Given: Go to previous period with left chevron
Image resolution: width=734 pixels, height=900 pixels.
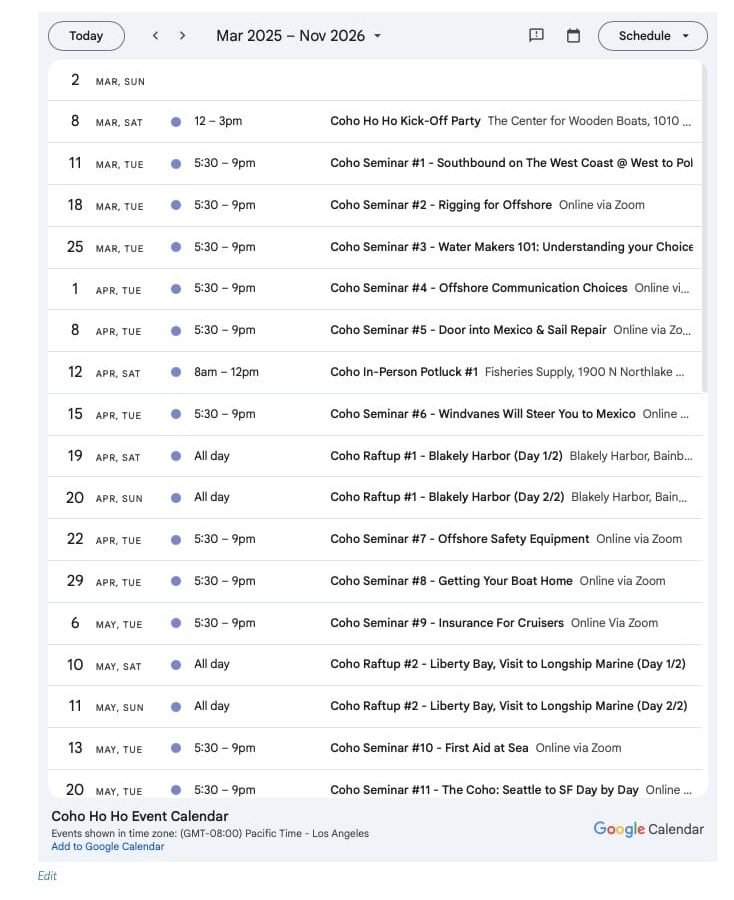Looking at the screenshot, I should [x=155, y=36].
